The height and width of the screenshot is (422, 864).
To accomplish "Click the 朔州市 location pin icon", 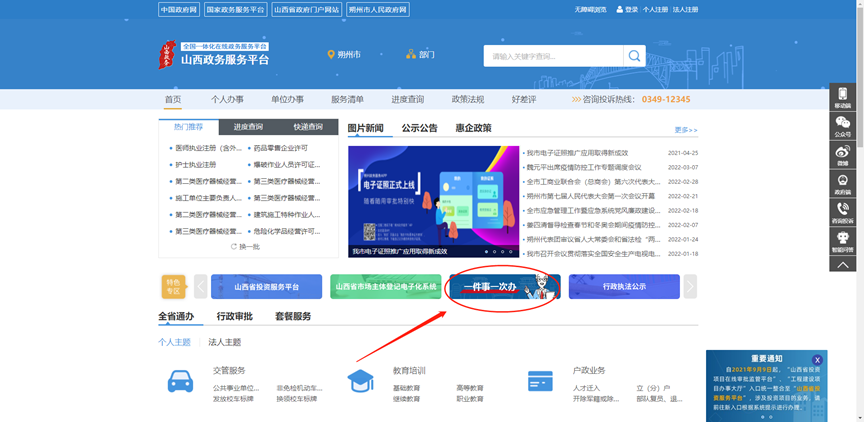I will point(331,55).
